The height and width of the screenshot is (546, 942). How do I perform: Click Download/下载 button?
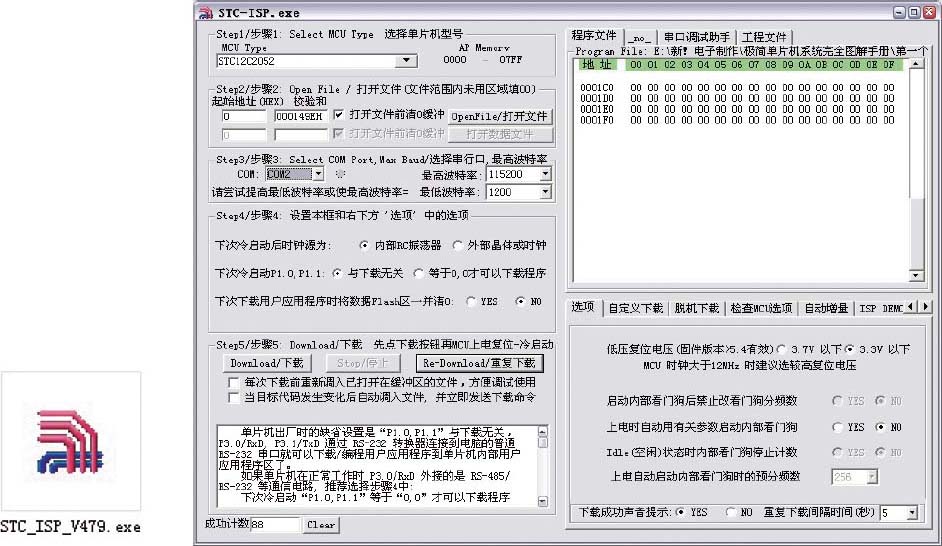click(x=267, y=363)
